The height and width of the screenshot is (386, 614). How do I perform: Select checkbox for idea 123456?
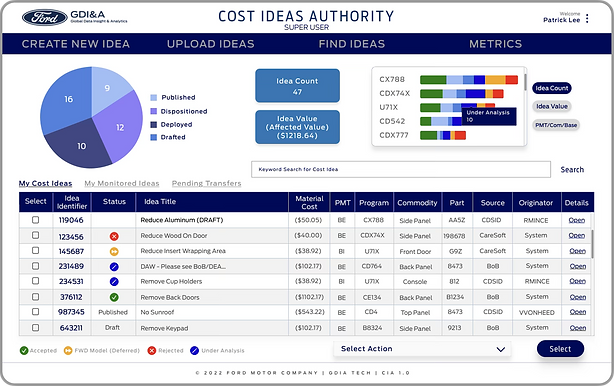click(36, 235)
